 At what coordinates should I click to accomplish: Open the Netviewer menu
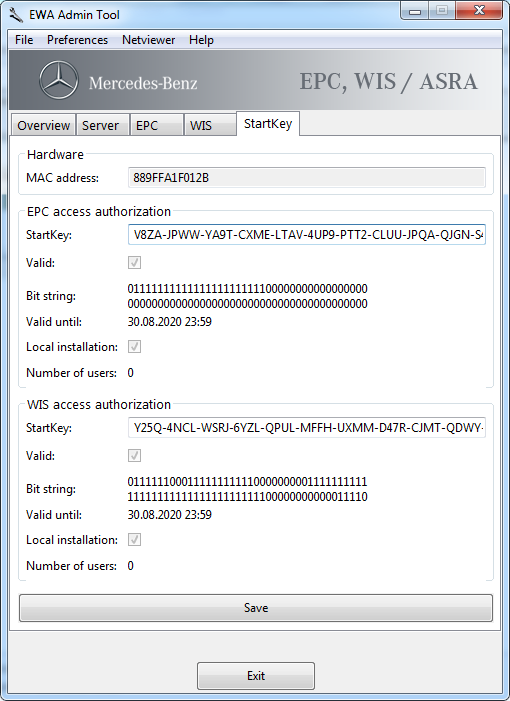pos(148,40)
